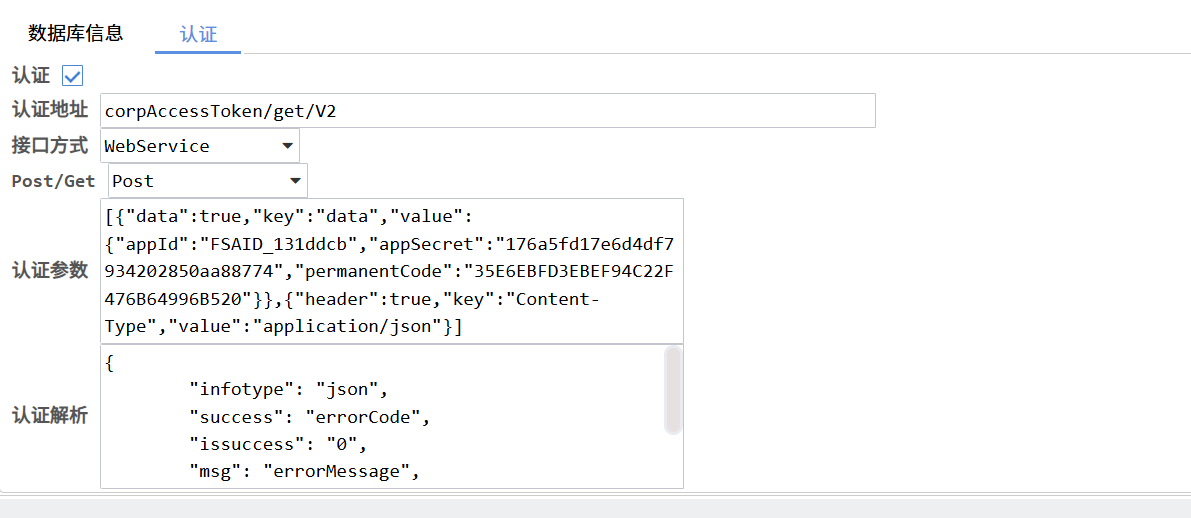Click the 认证解析 vertical scrollbar thumb
Viewport: 1191px width, 518px height.
pyautogui.click(x=673, y=390)
